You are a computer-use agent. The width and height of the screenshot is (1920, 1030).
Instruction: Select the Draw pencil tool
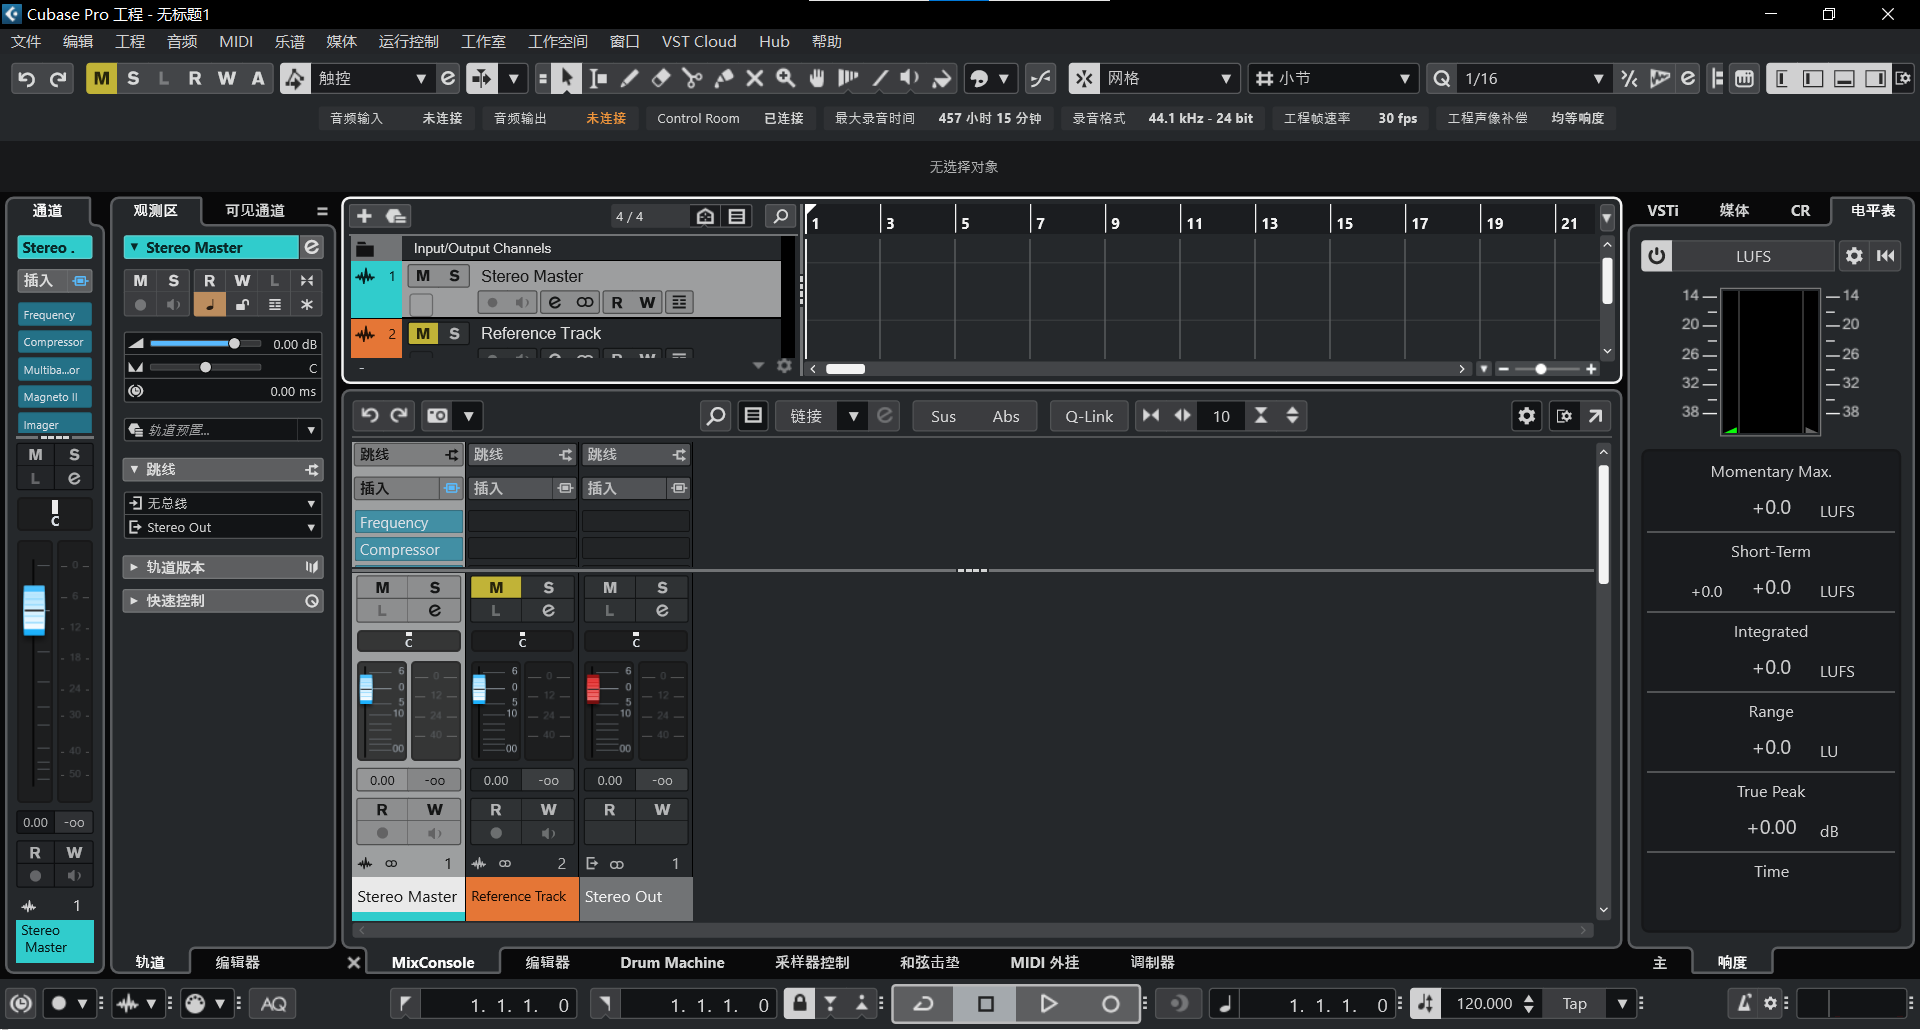[x=629, y=78]
